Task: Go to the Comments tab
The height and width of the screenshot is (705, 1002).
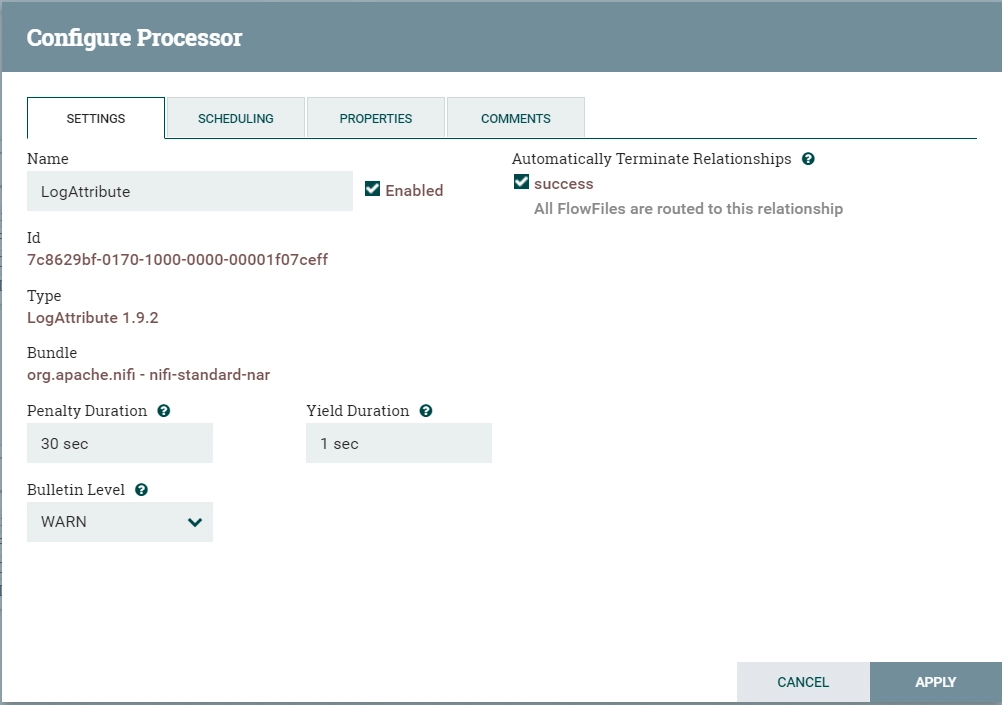Action: 516,118
